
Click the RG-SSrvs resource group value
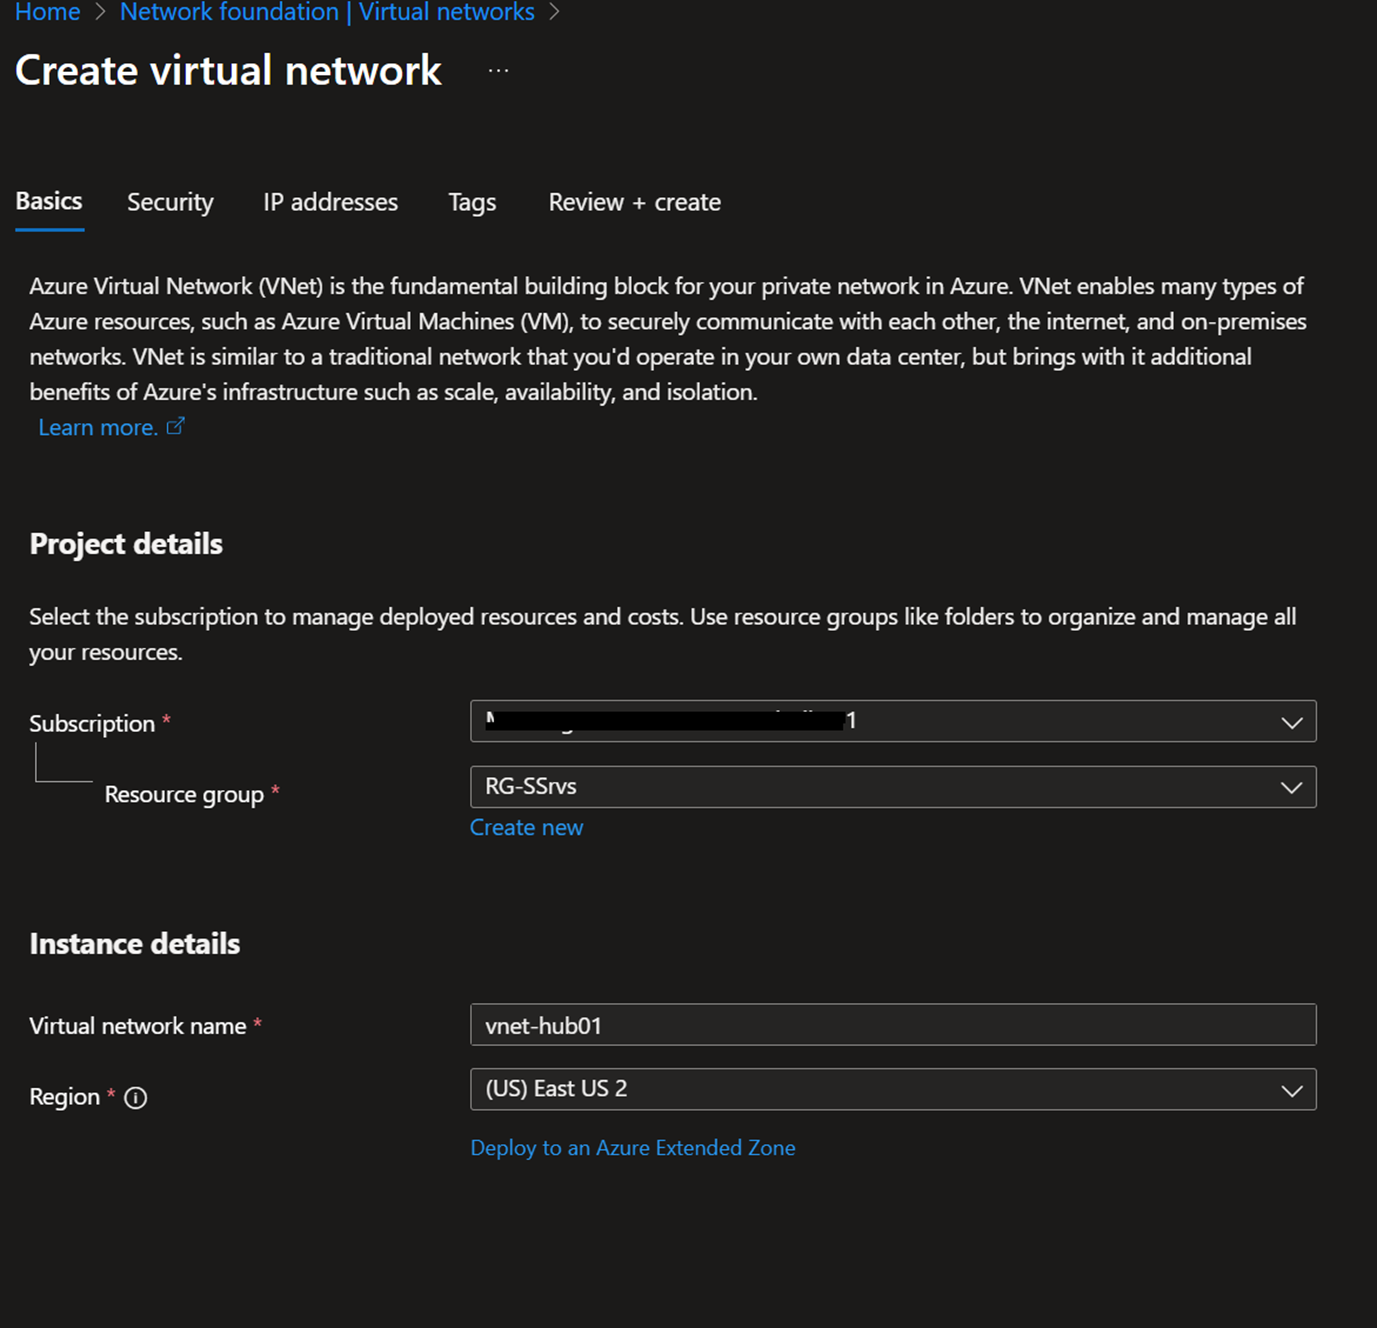point(531,787)
